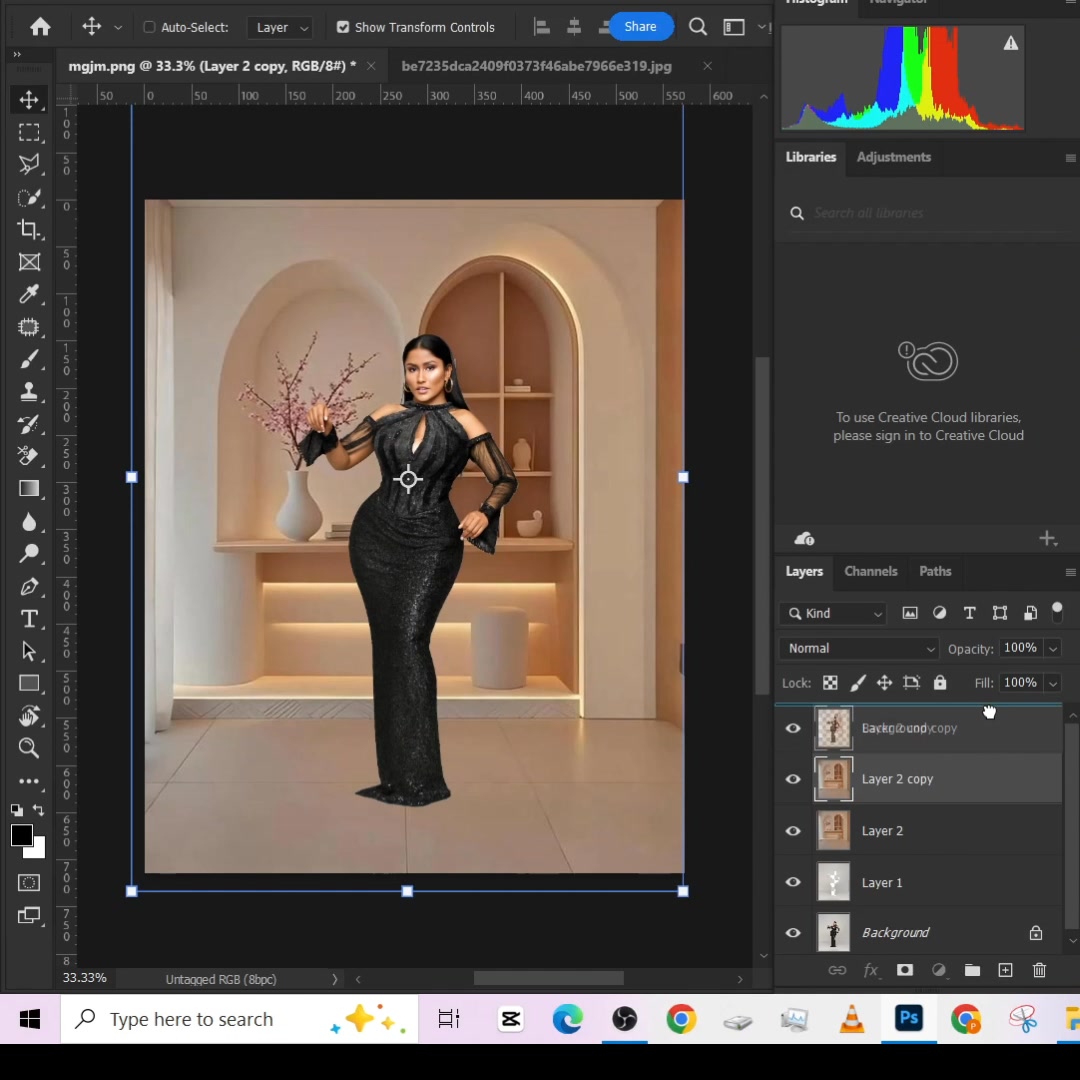
Task: Open status bar document info arrow
Action: [335, 979]
